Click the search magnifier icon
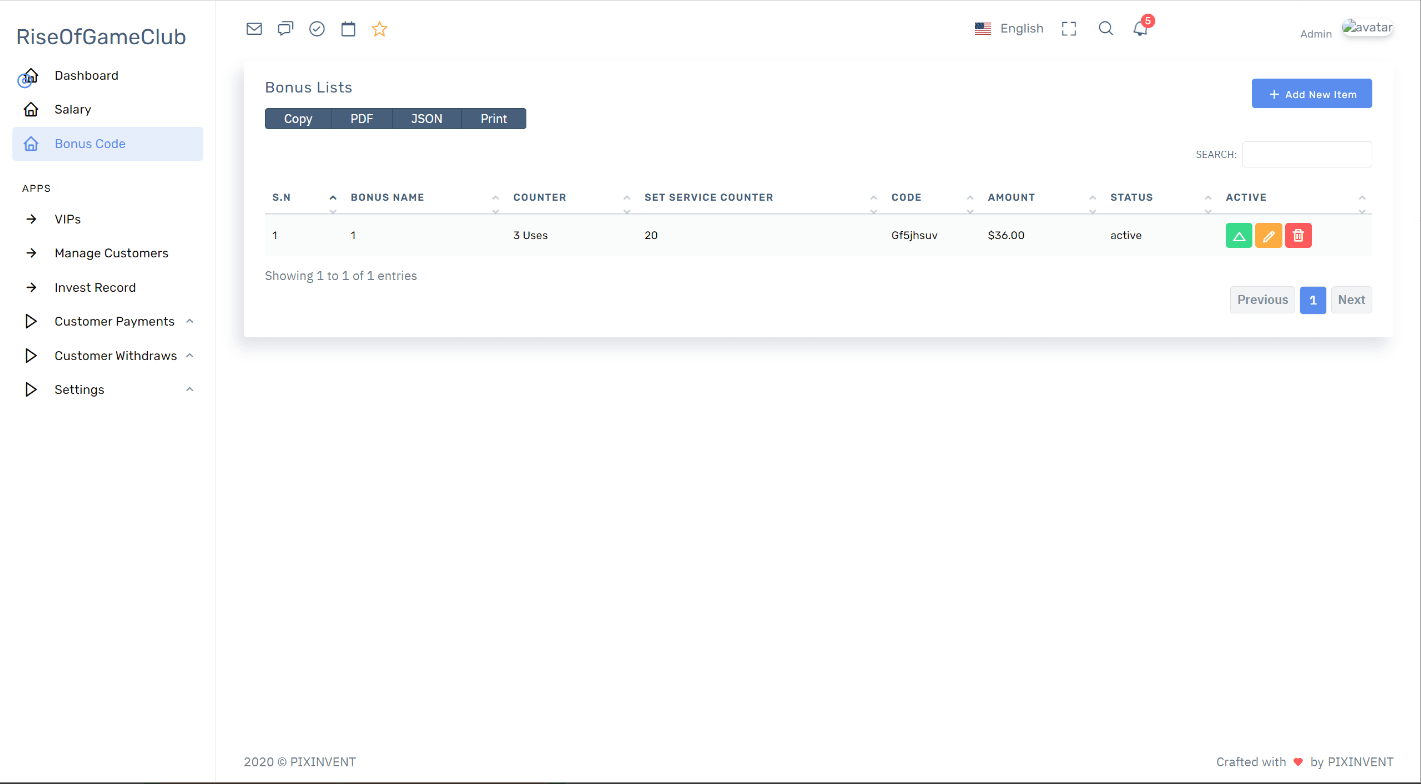Viewport: 1421px width, 784px height. tap(1105, 29)
